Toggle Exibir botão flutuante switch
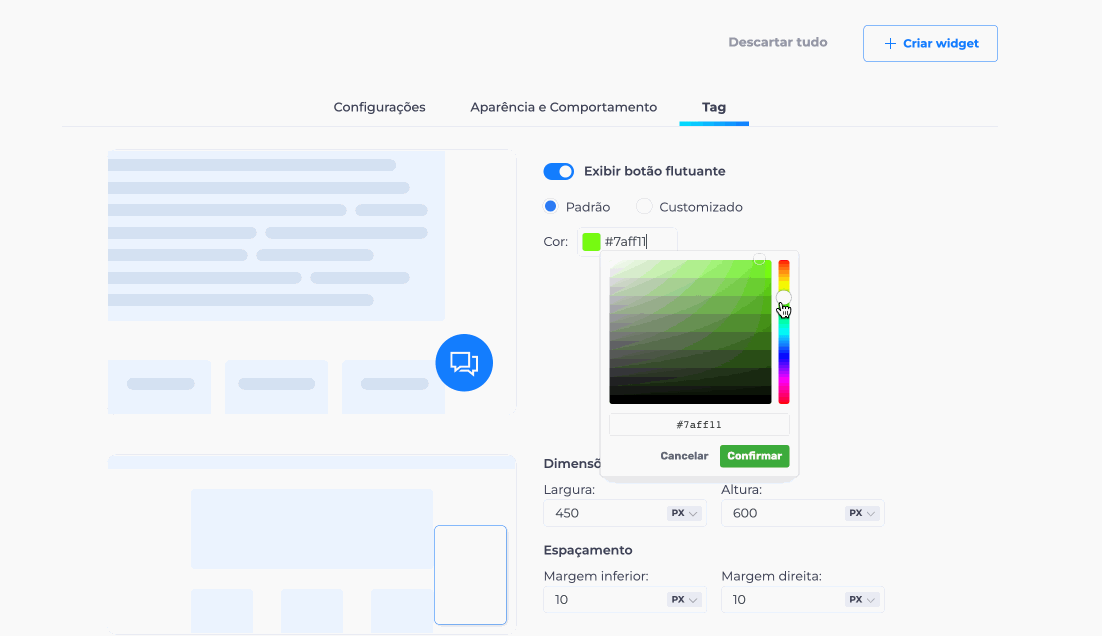 click(x=559, y=171)
